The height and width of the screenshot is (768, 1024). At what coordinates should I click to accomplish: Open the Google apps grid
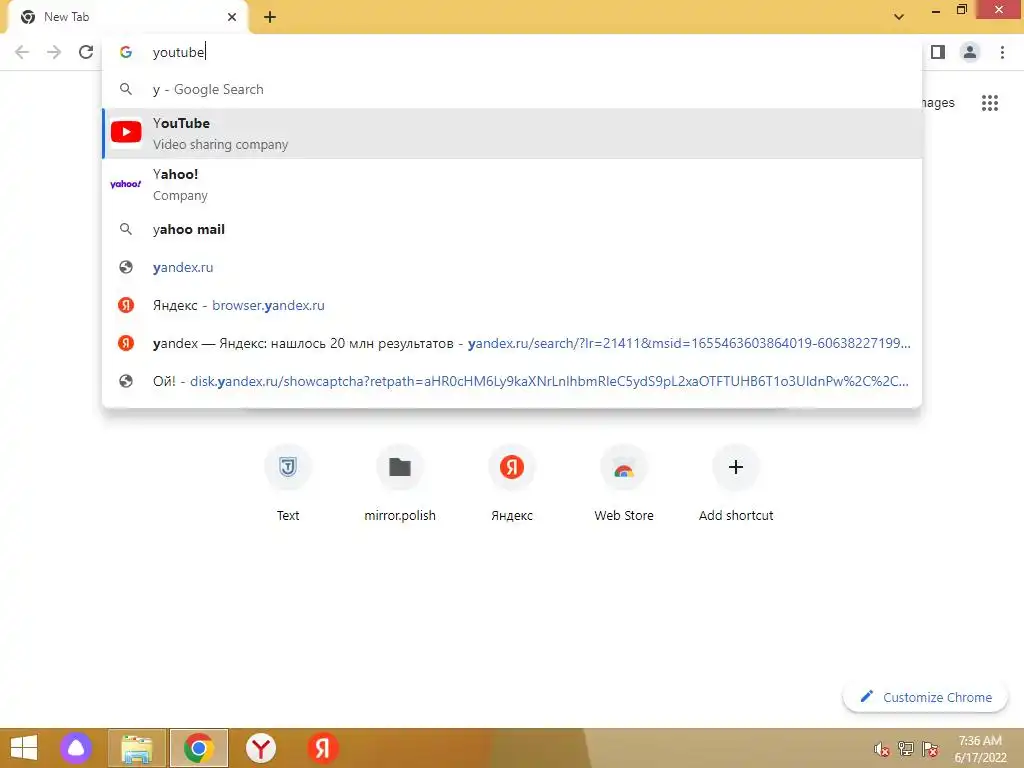[x=990, y=103]
